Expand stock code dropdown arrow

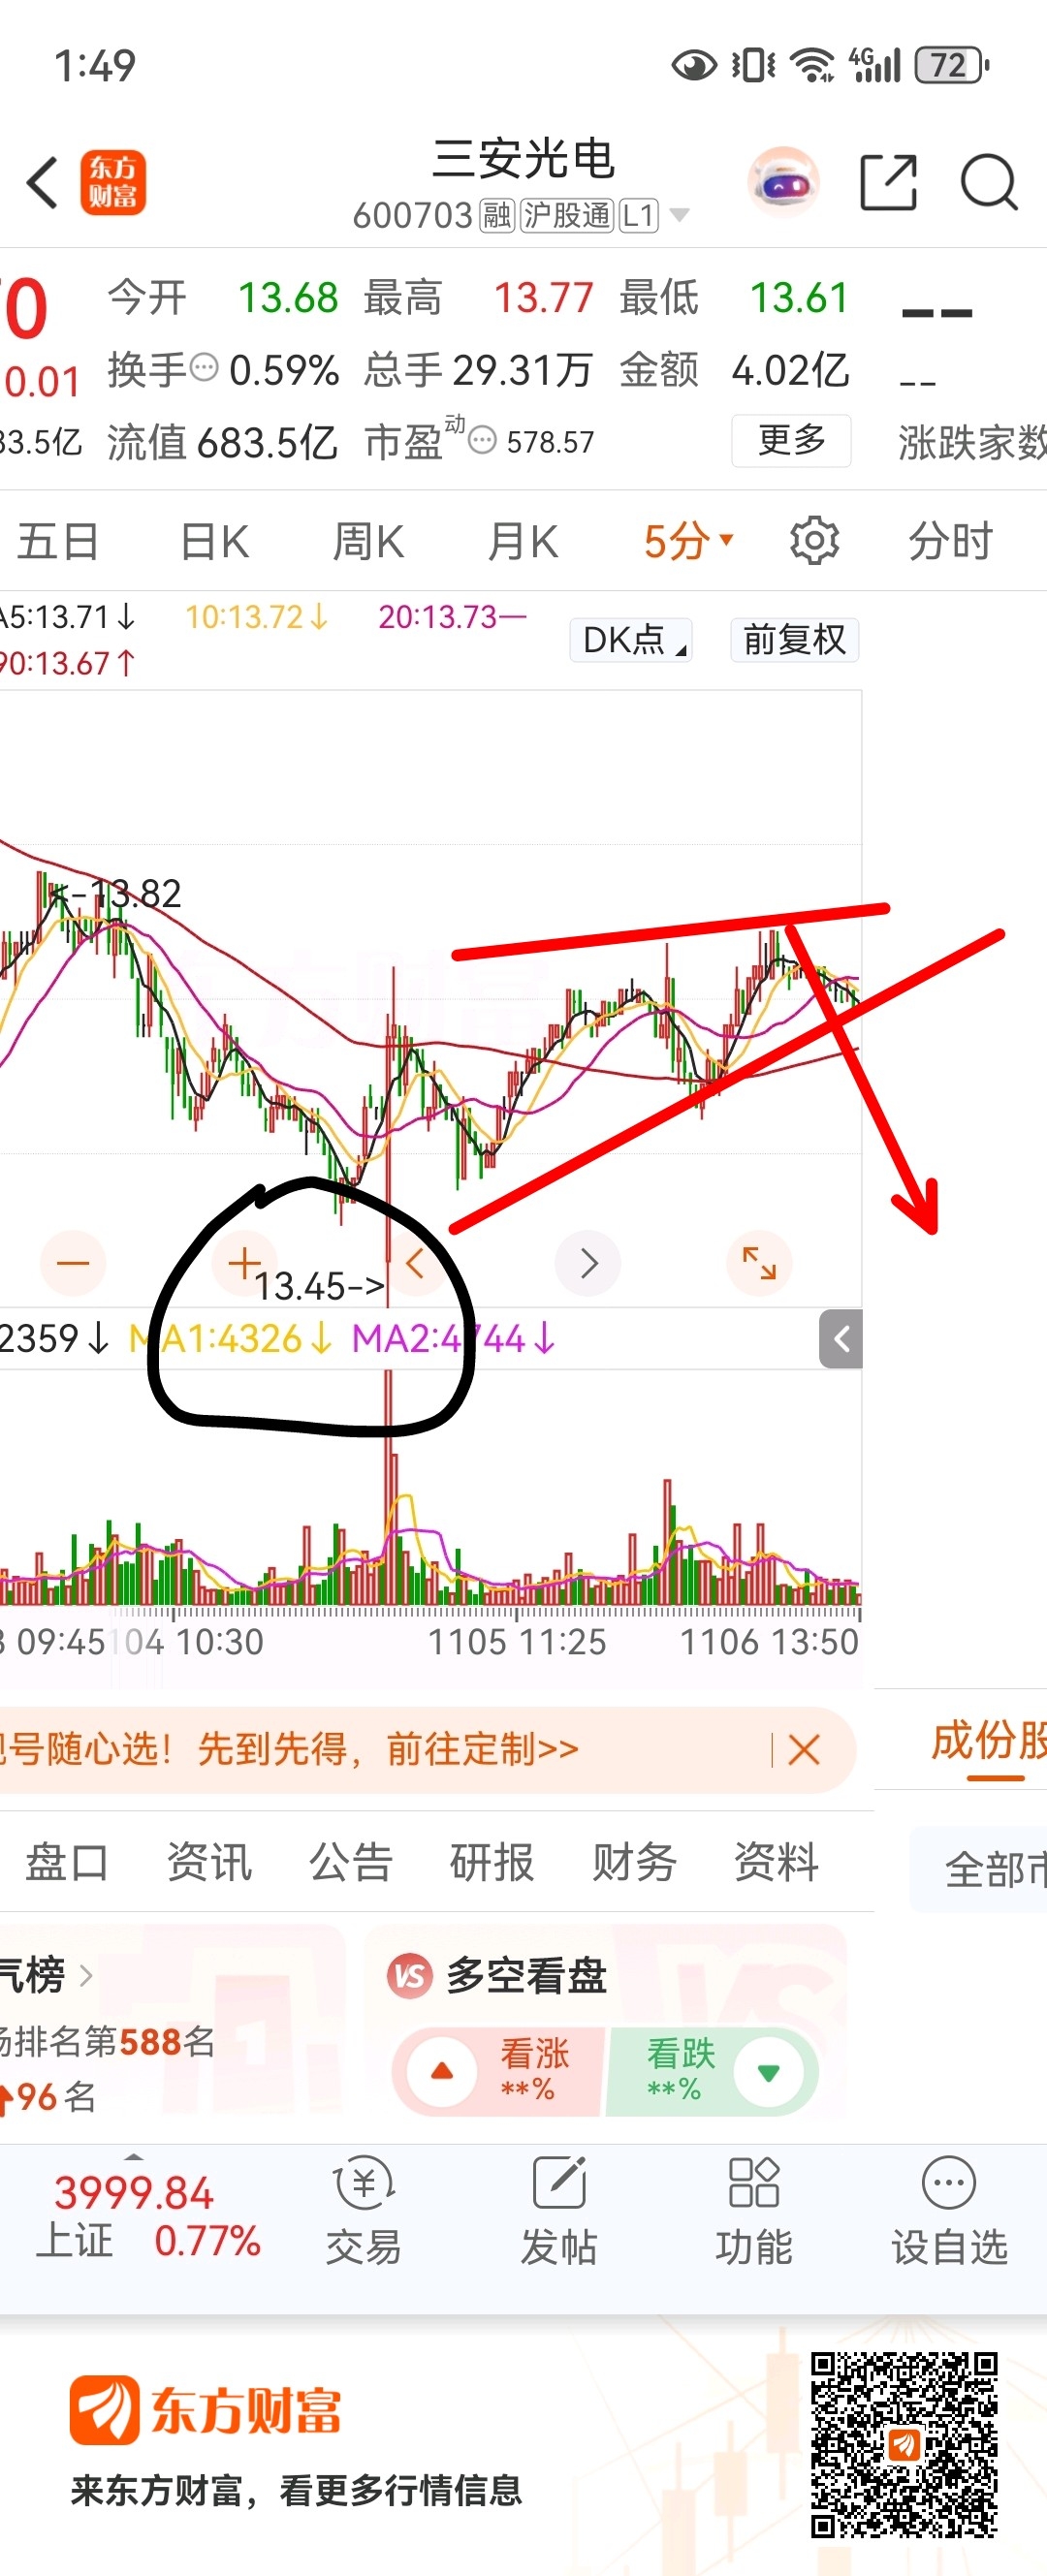point(679,215)
